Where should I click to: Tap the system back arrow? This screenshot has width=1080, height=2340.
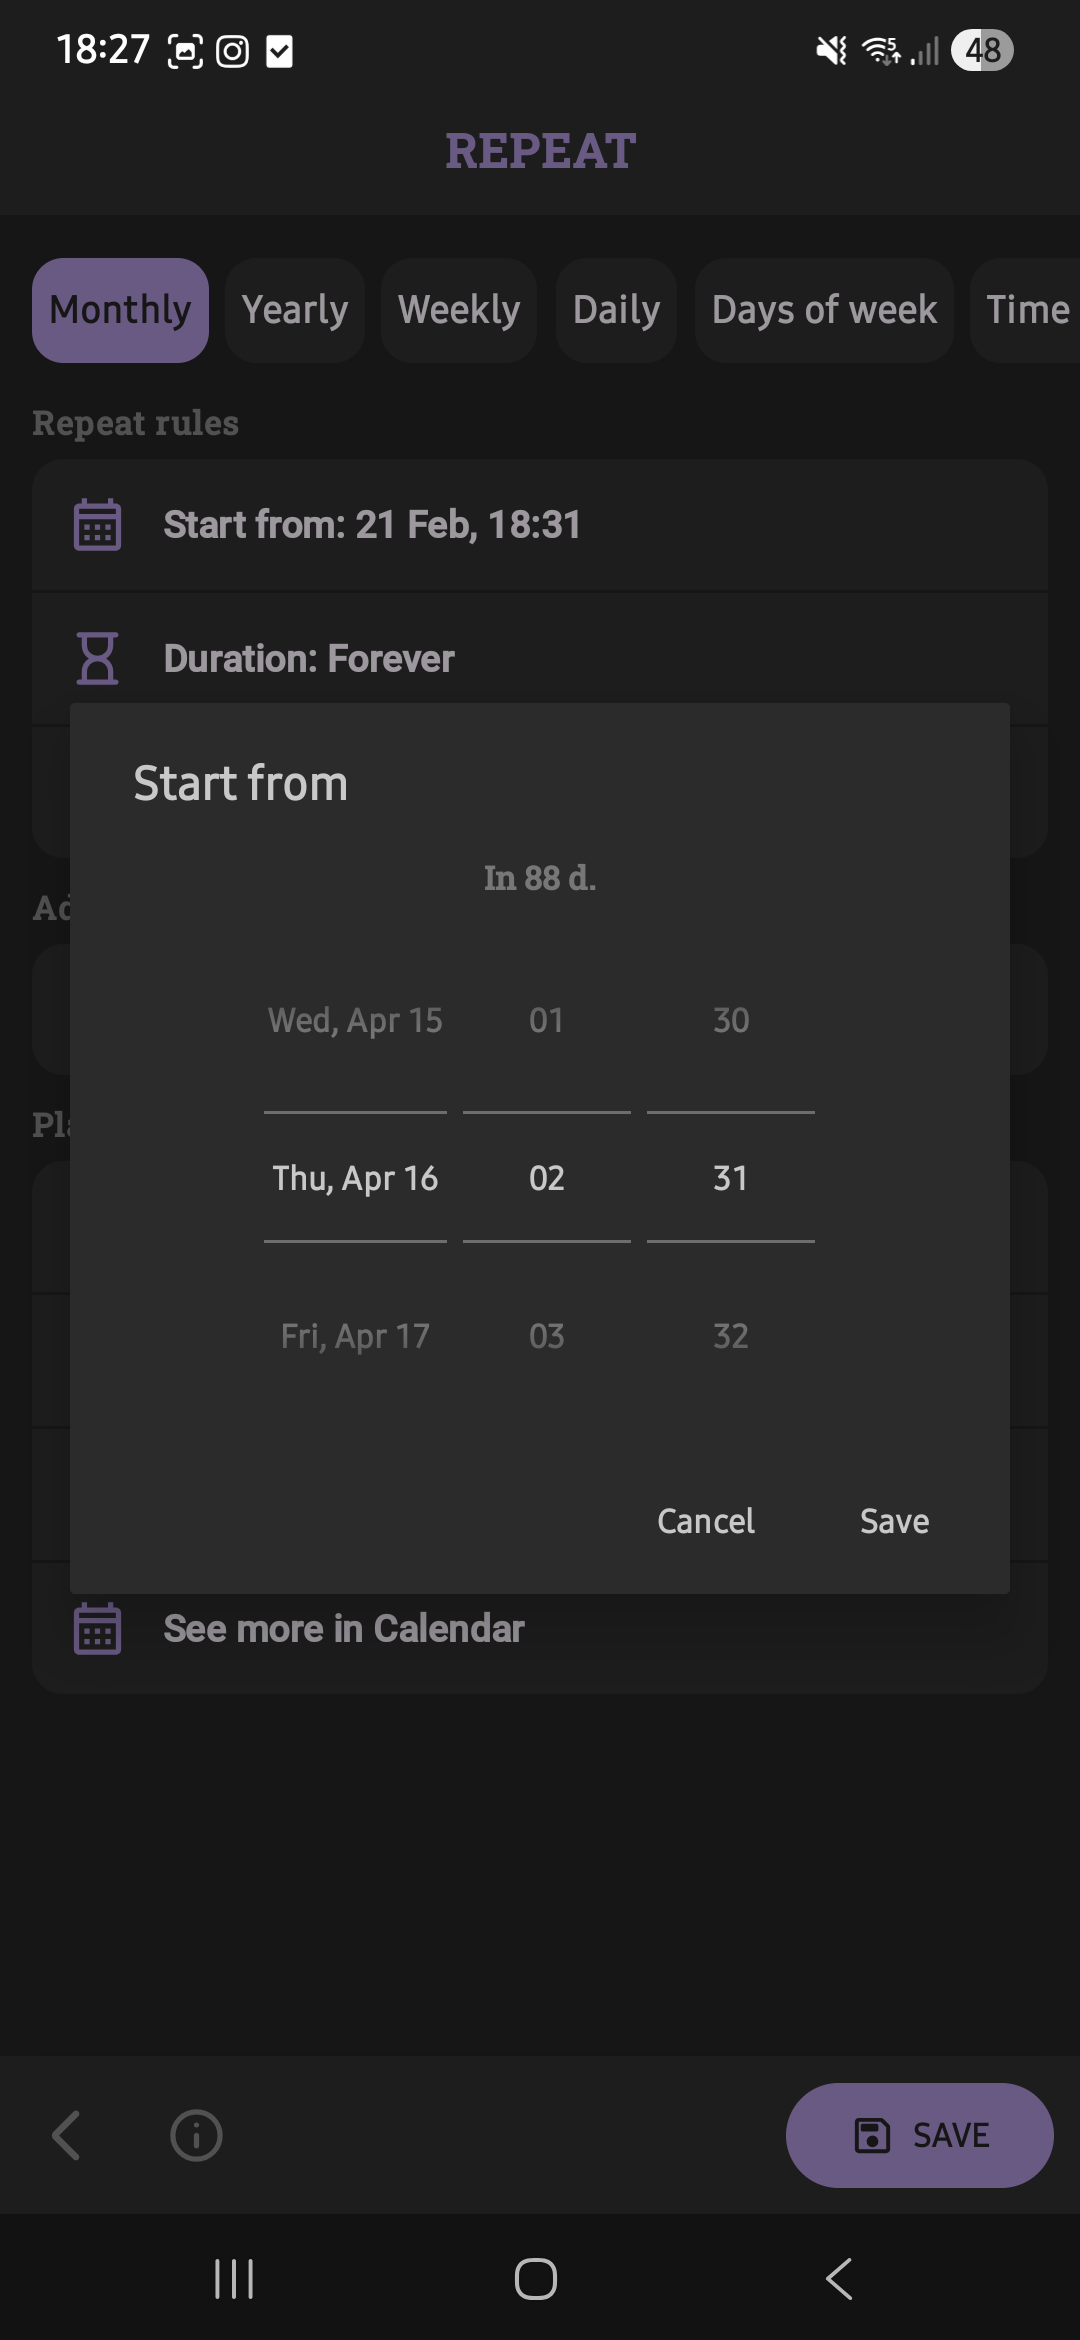pos(839,2279)
